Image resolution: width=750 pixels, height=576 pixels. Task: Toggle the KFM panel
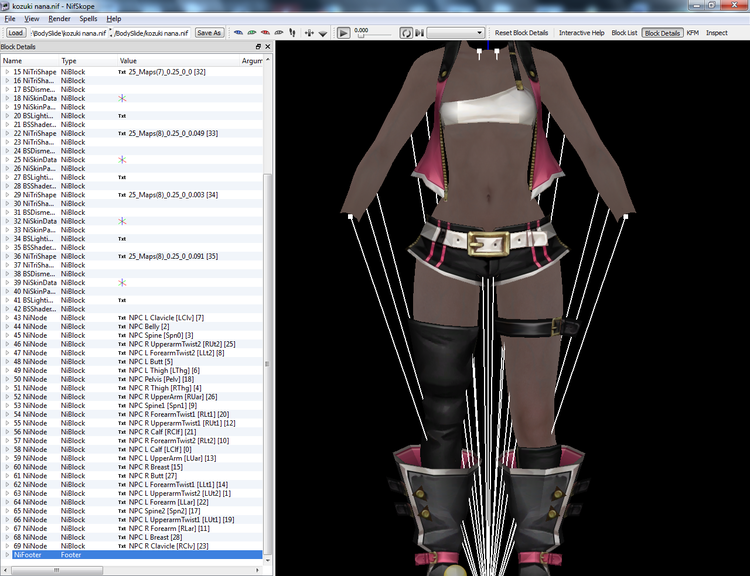(x=693, y=33)
